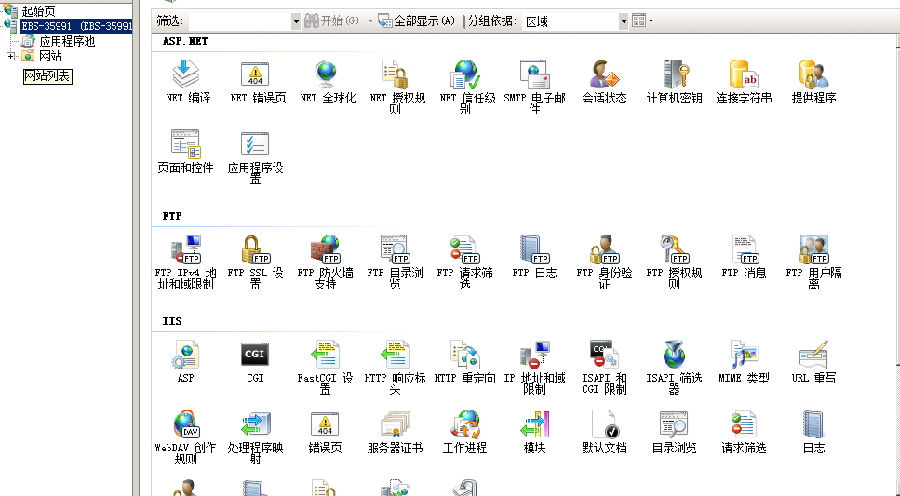900x496 pixels.
Task: Open FTP 防火墙支持 feature
Action: [324, 250]
